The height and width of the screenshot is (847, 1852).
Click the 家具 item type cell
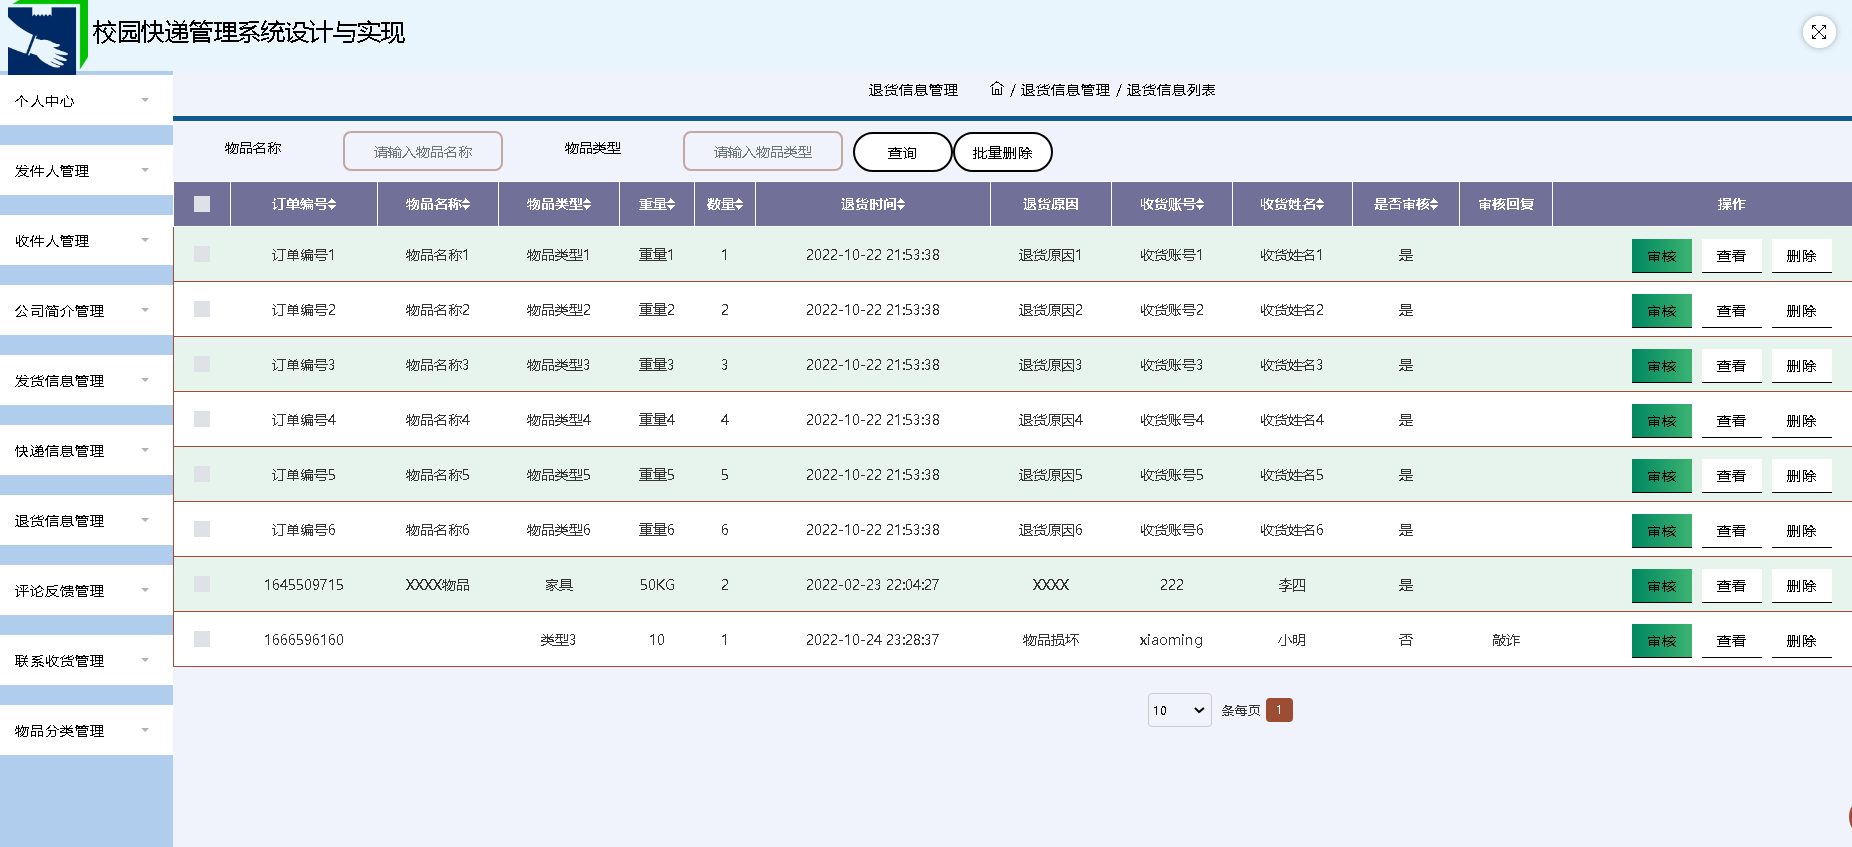pos(559,585)
